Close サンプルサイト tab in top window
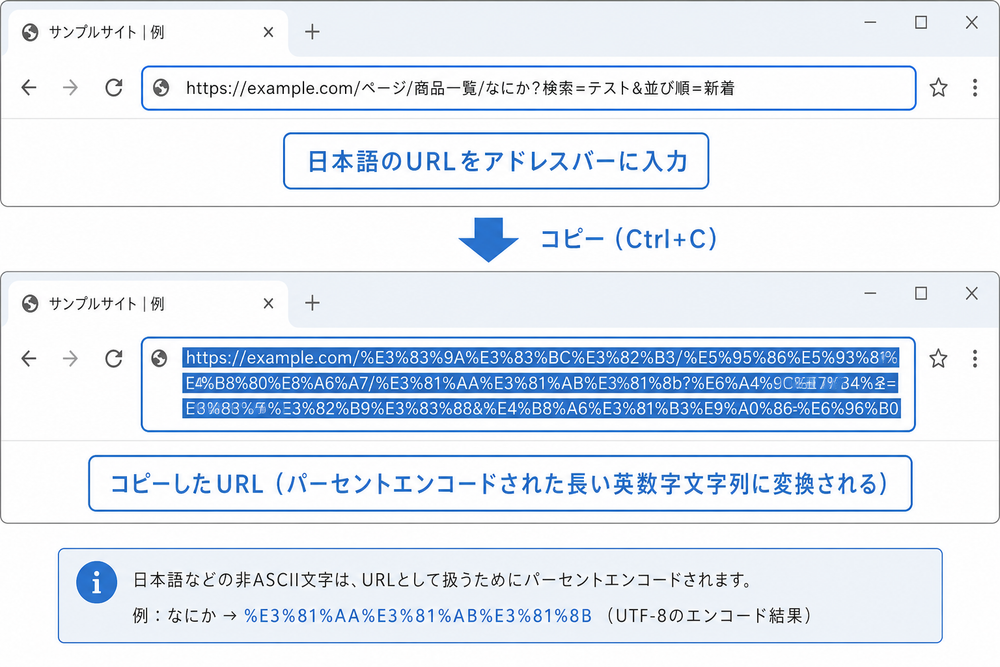Screen dimensions: 1000x667 [x=268, y=32]
